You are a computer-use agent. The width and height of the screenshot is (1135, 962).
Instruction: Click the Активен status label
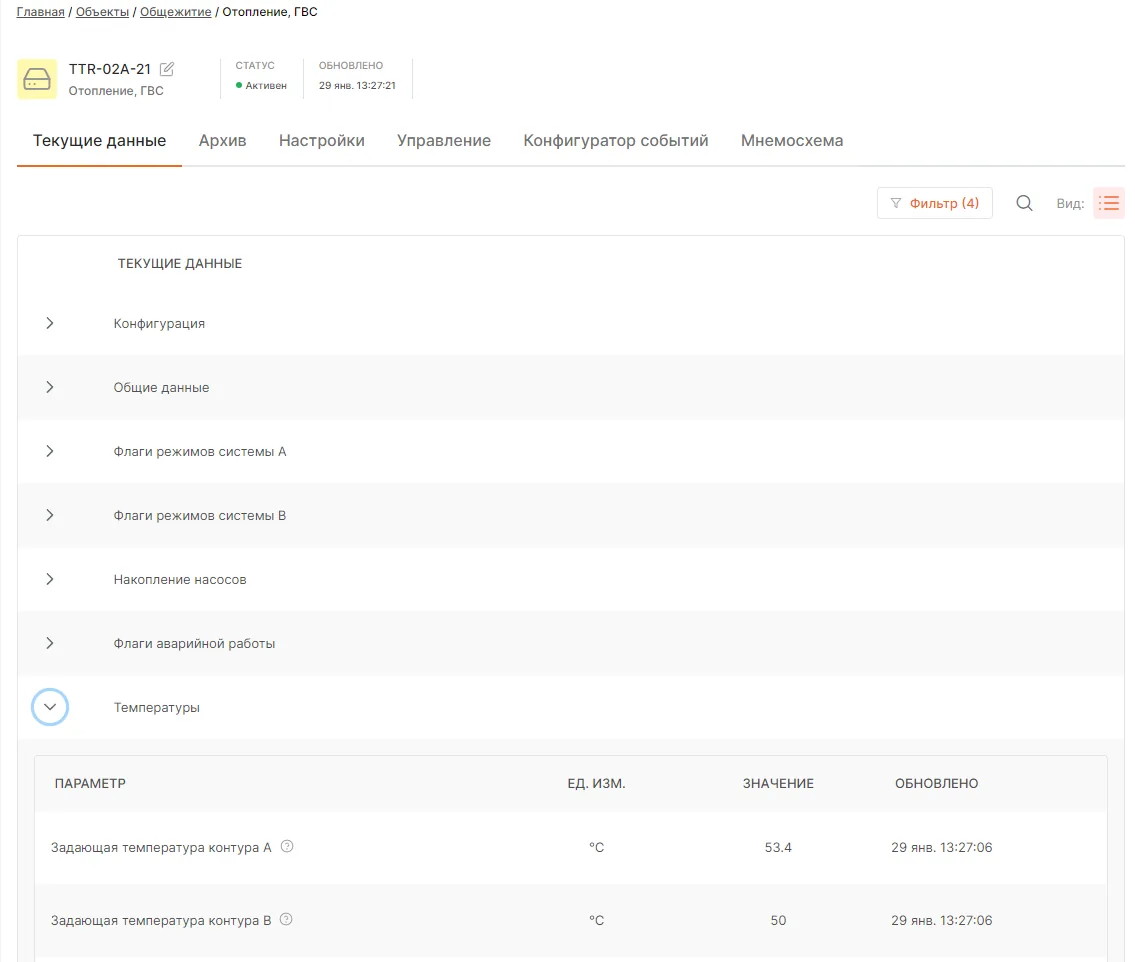(x=266, y=85)
